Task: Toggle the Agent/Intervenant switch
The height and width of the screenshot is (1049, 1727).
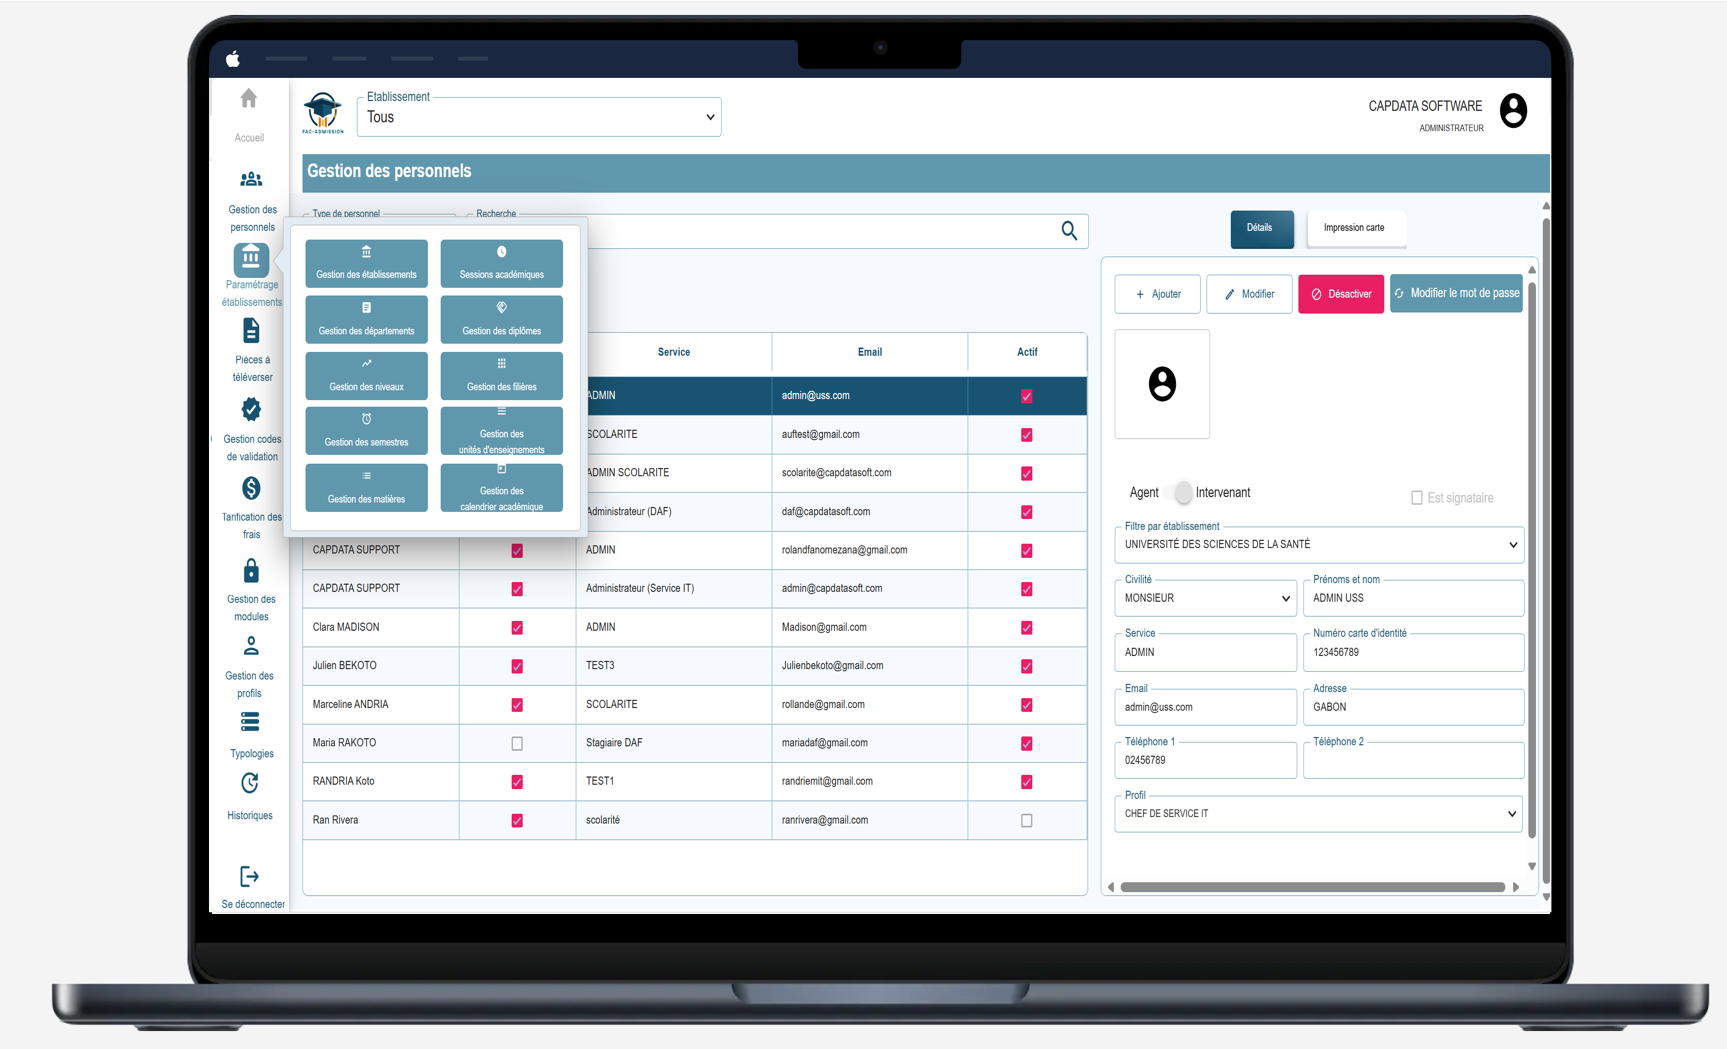Action: [1180, 493]
